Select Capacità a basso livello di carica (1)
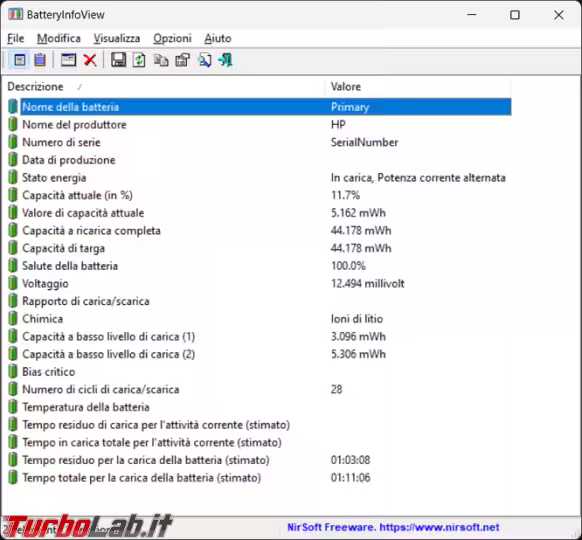The image size is (582, 540). [259, 336]
